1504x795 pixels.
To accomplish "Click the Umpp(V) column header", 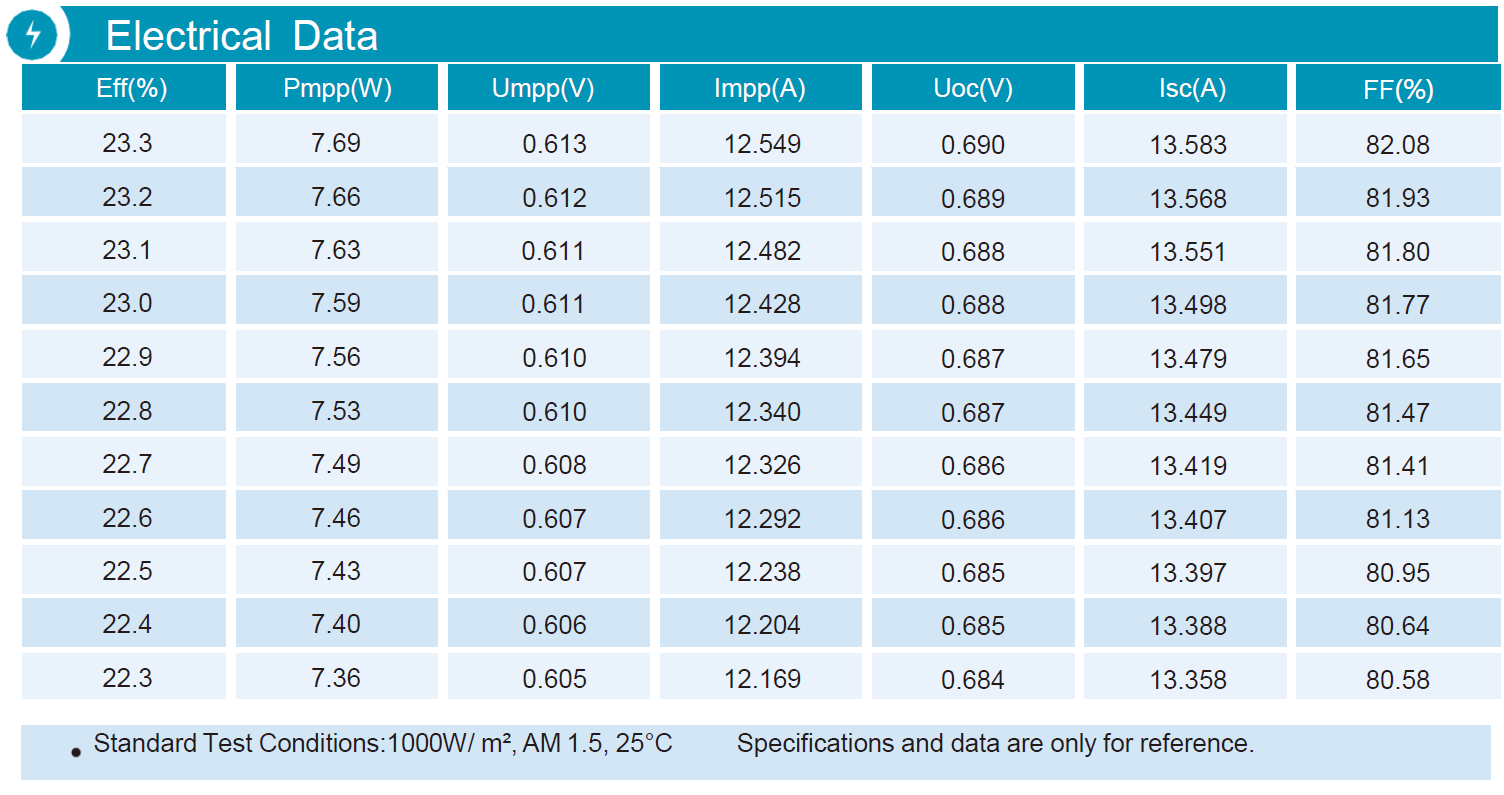I will click(549, 88).
